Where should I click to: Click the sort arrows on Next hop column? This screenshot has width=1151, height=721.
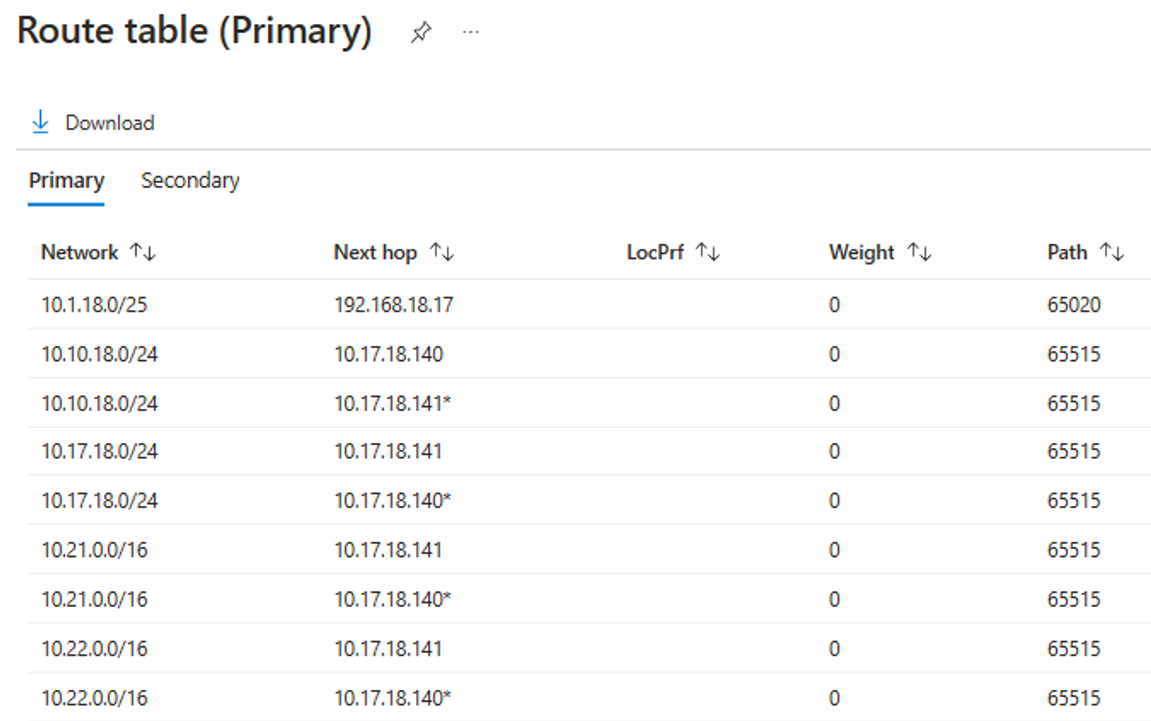(x=443, y=252)
